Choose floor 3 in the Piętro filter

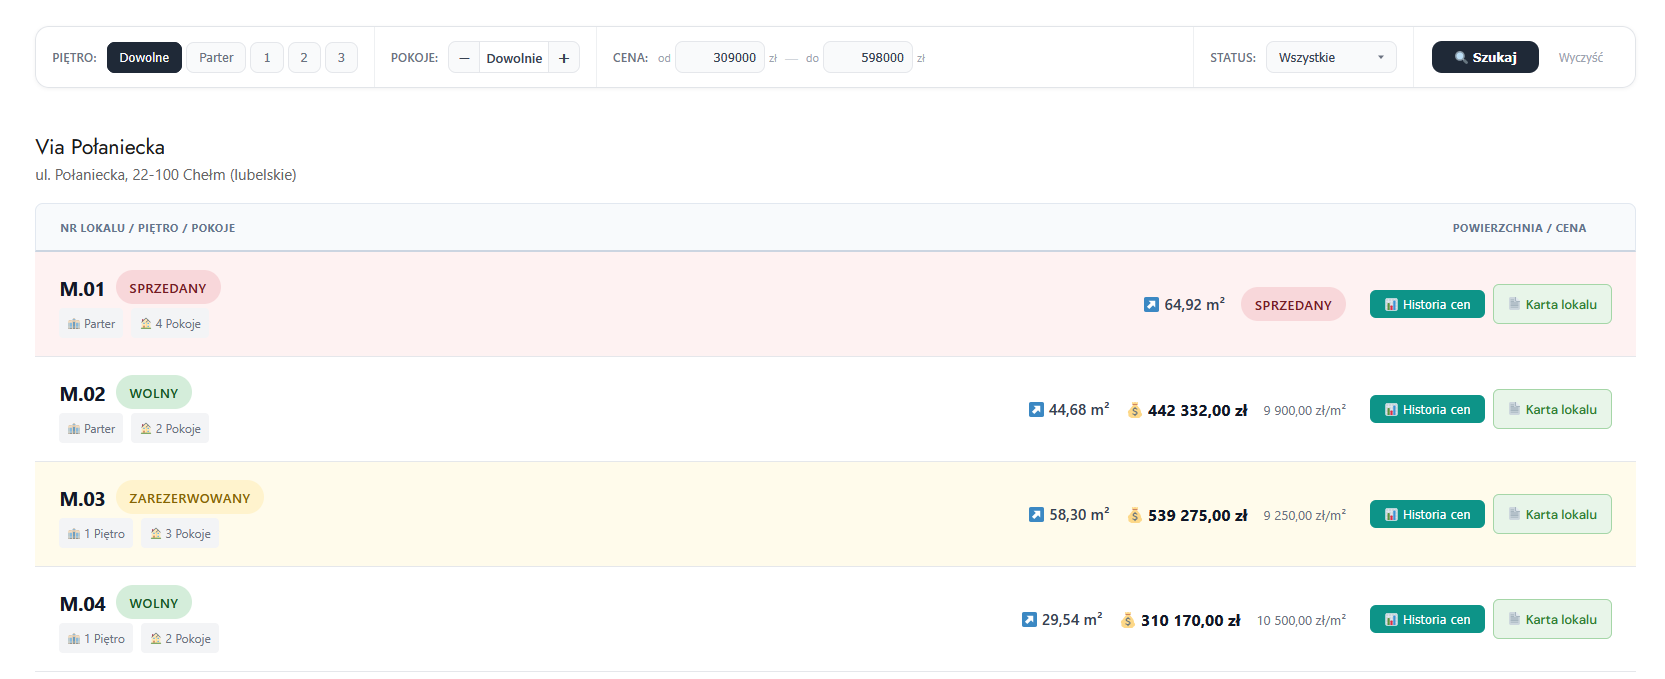click(341, 58)
